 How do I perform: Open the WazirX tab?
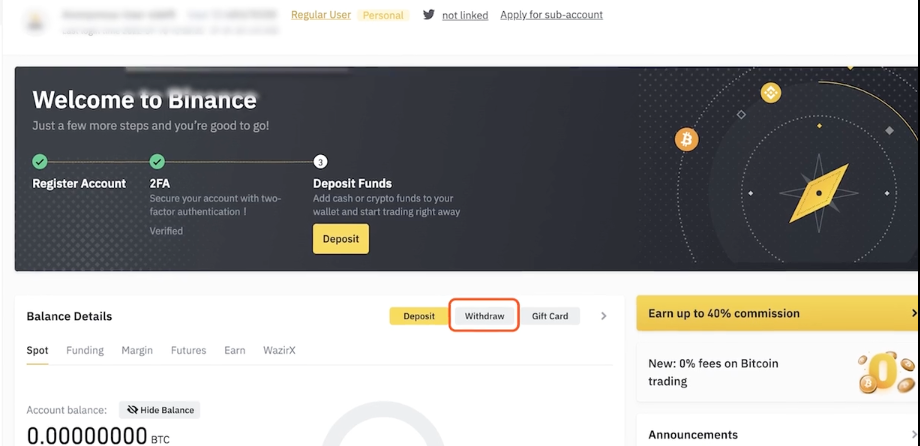279,351
